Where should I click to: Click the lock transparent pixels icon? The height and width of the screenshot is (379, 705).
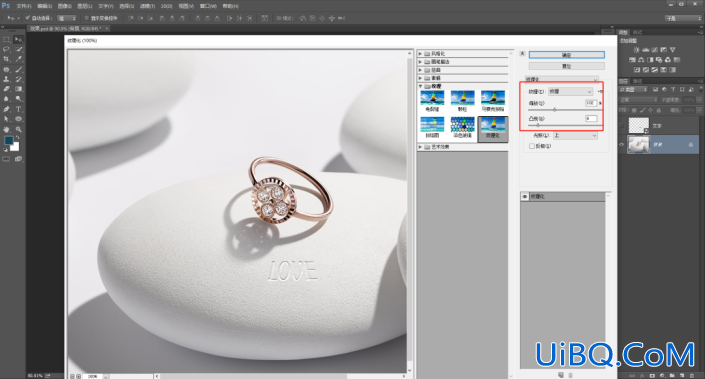634,110
